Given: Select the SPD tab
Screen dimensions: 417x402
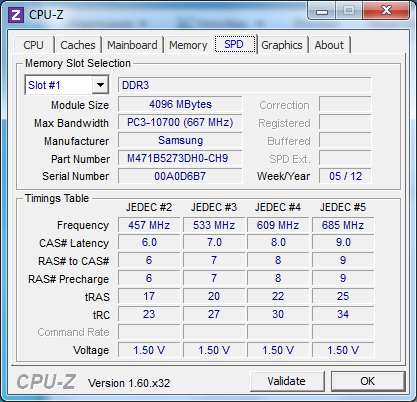Looking at the screenshot, I should click(x=235, y=44).
